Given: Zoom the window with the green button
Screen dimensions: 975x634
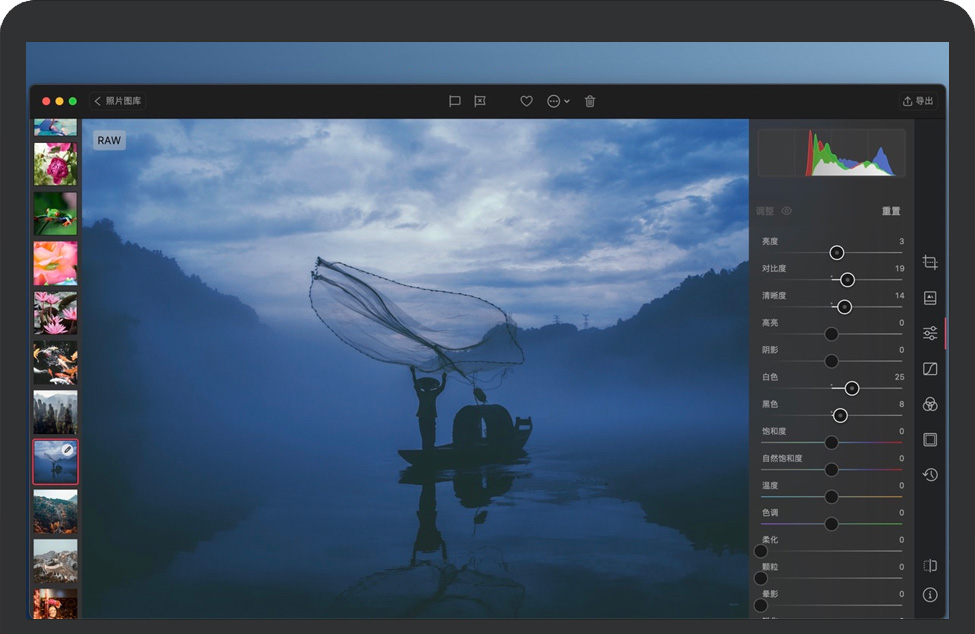Looking at the screenshot, I should [x=73, y=101].
